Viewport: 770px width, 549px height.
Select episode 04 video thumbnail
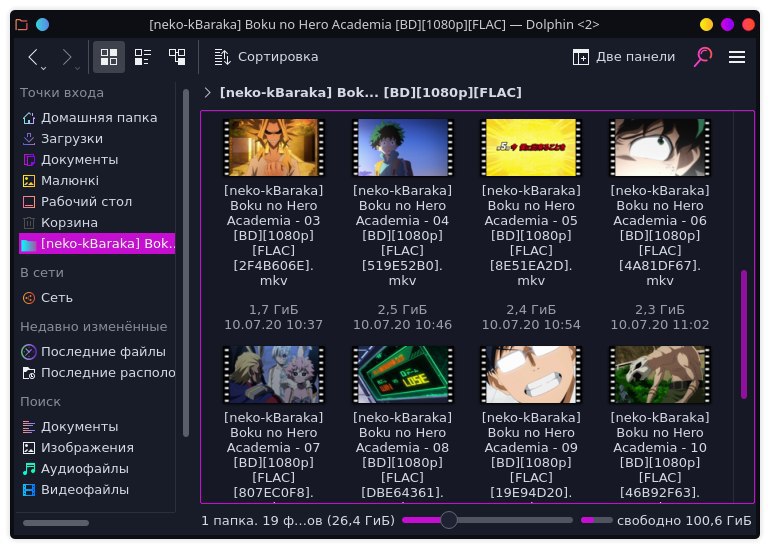402,147
